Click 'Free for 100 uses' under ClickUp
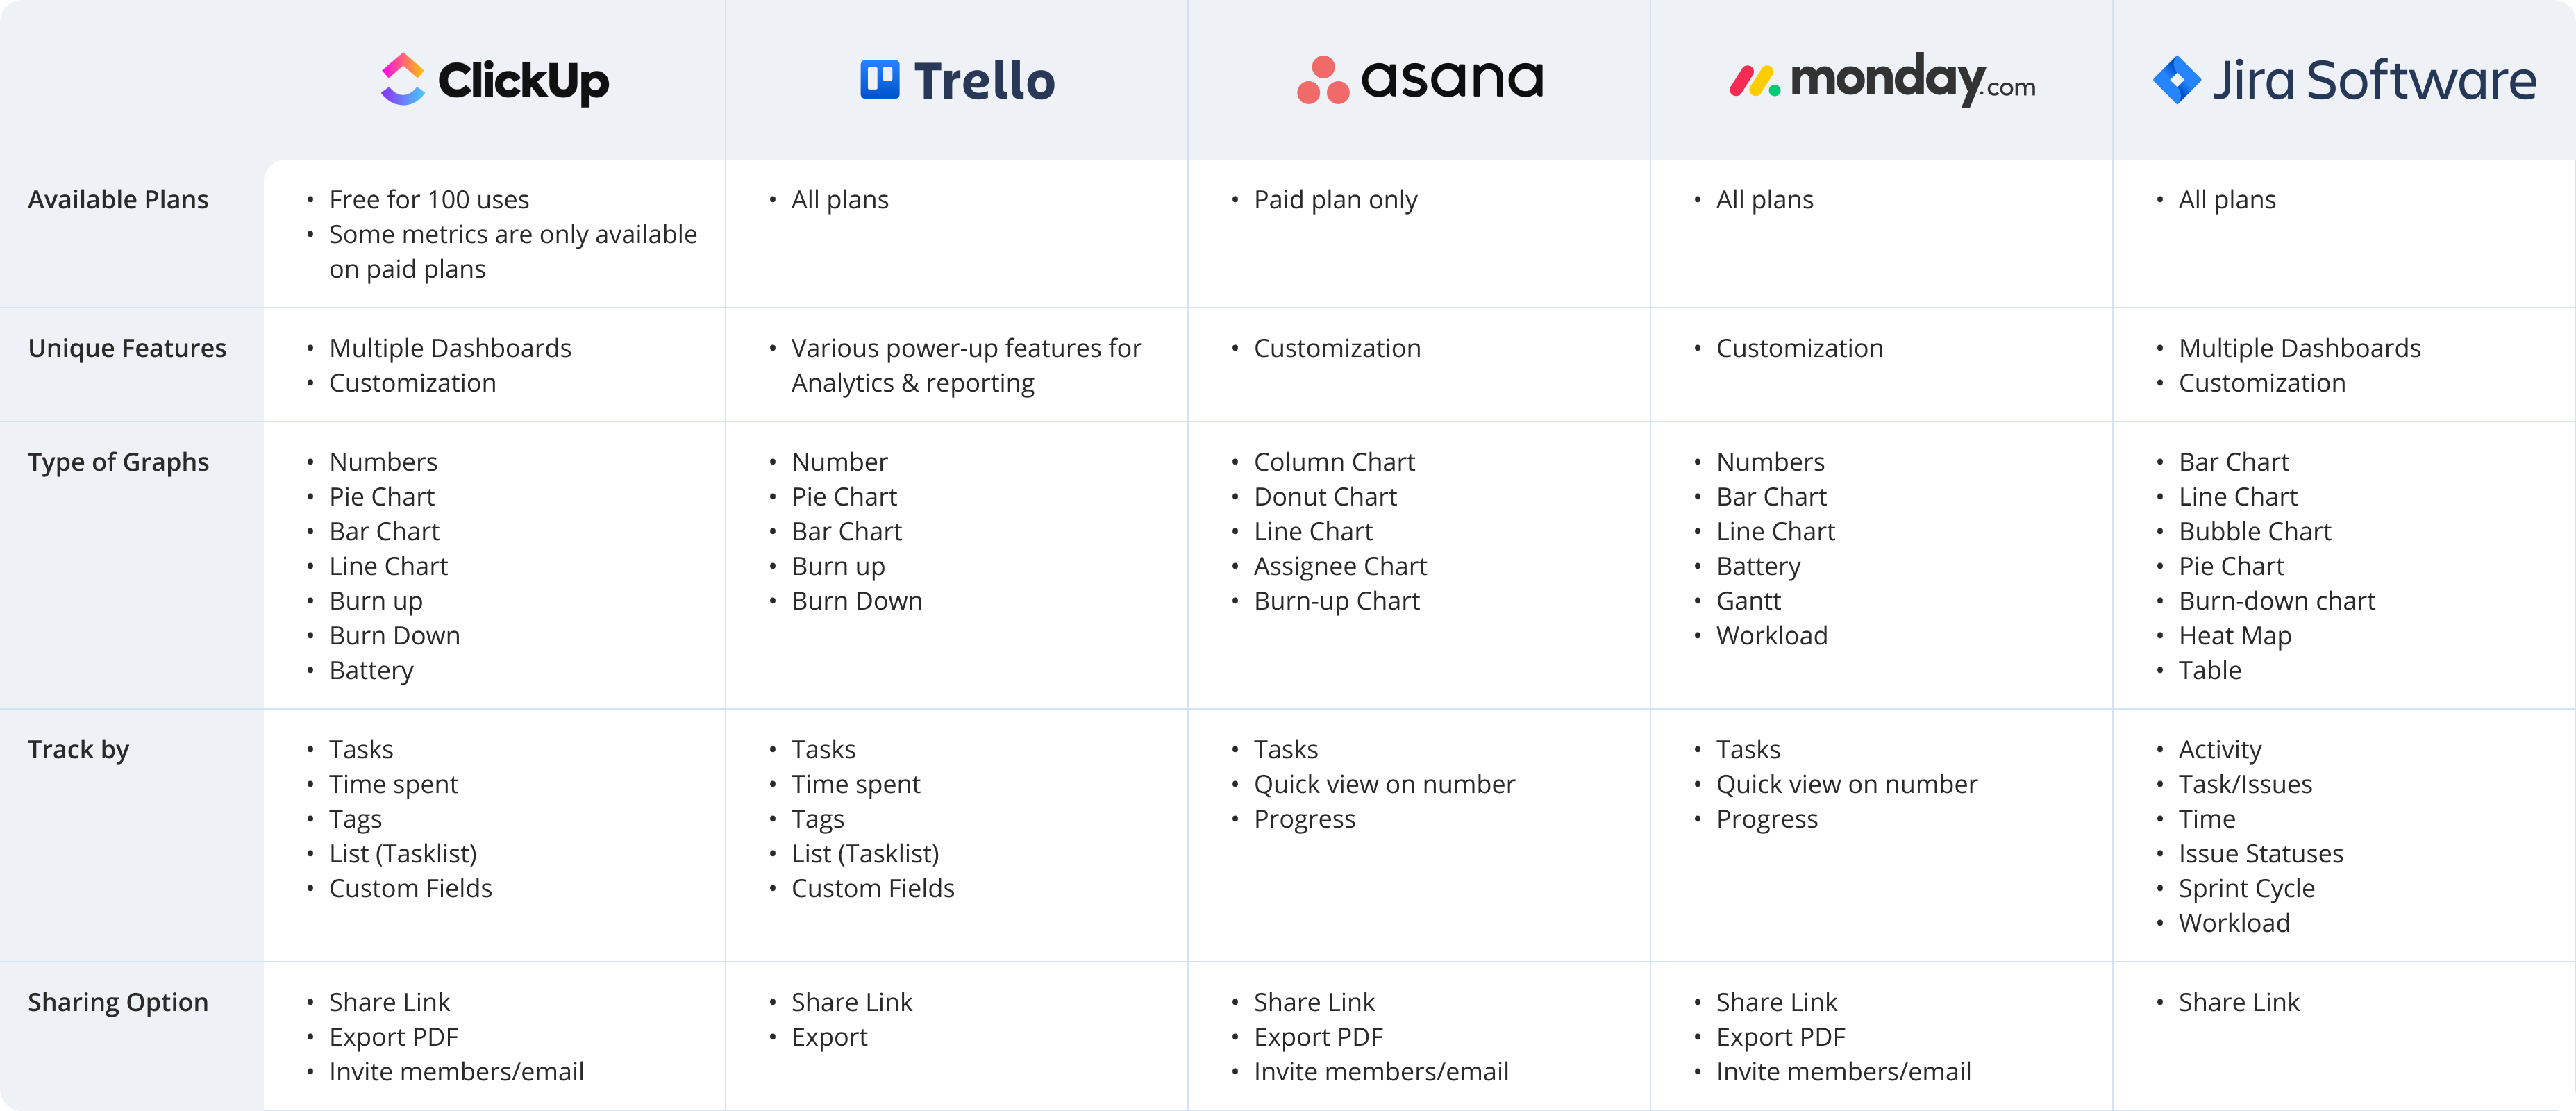The width and height of the screenshot is (2576, 1111). point(429,200)
